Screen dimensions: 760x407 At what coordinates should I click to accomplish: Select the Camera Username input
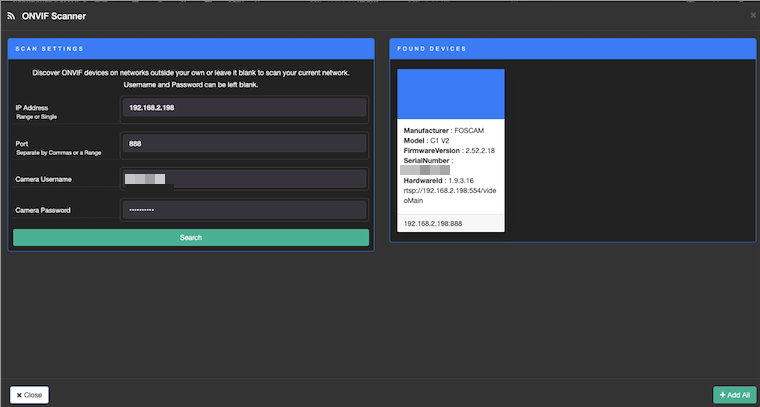pyautogui.click(x=244, y=179)
